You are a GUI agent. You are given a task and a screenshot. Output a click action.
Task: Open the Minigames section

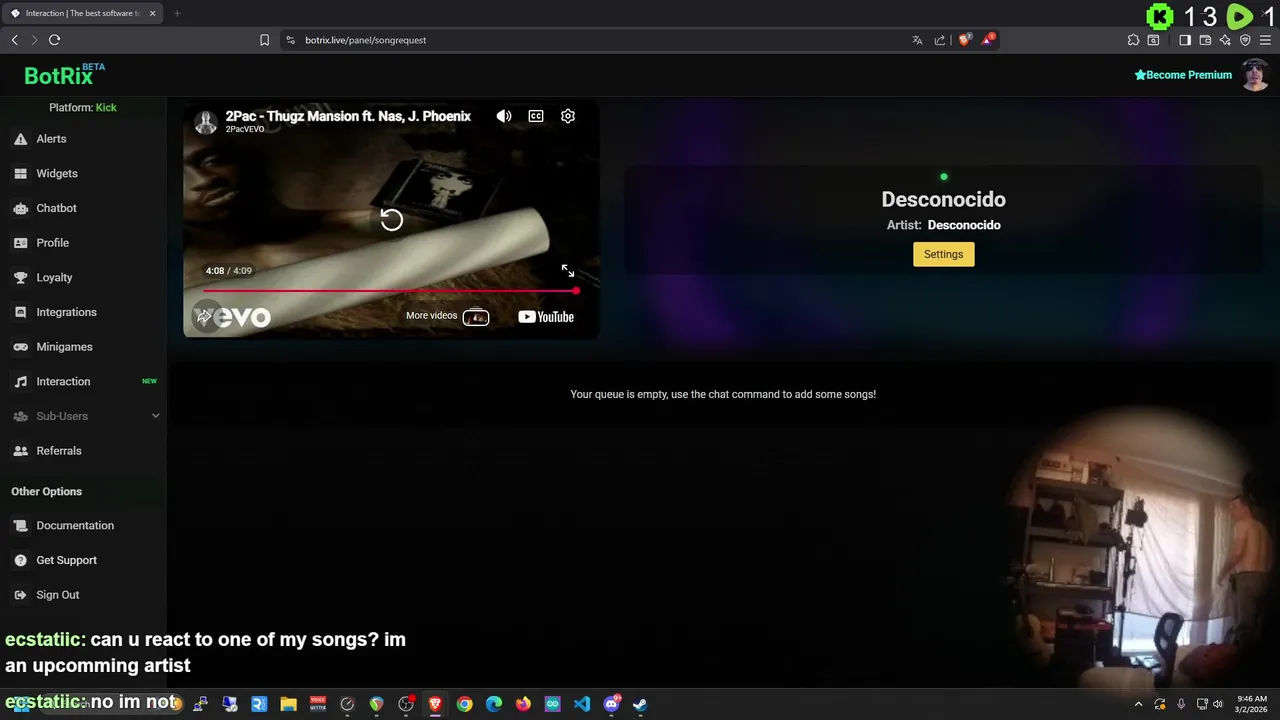click(83, 347)
